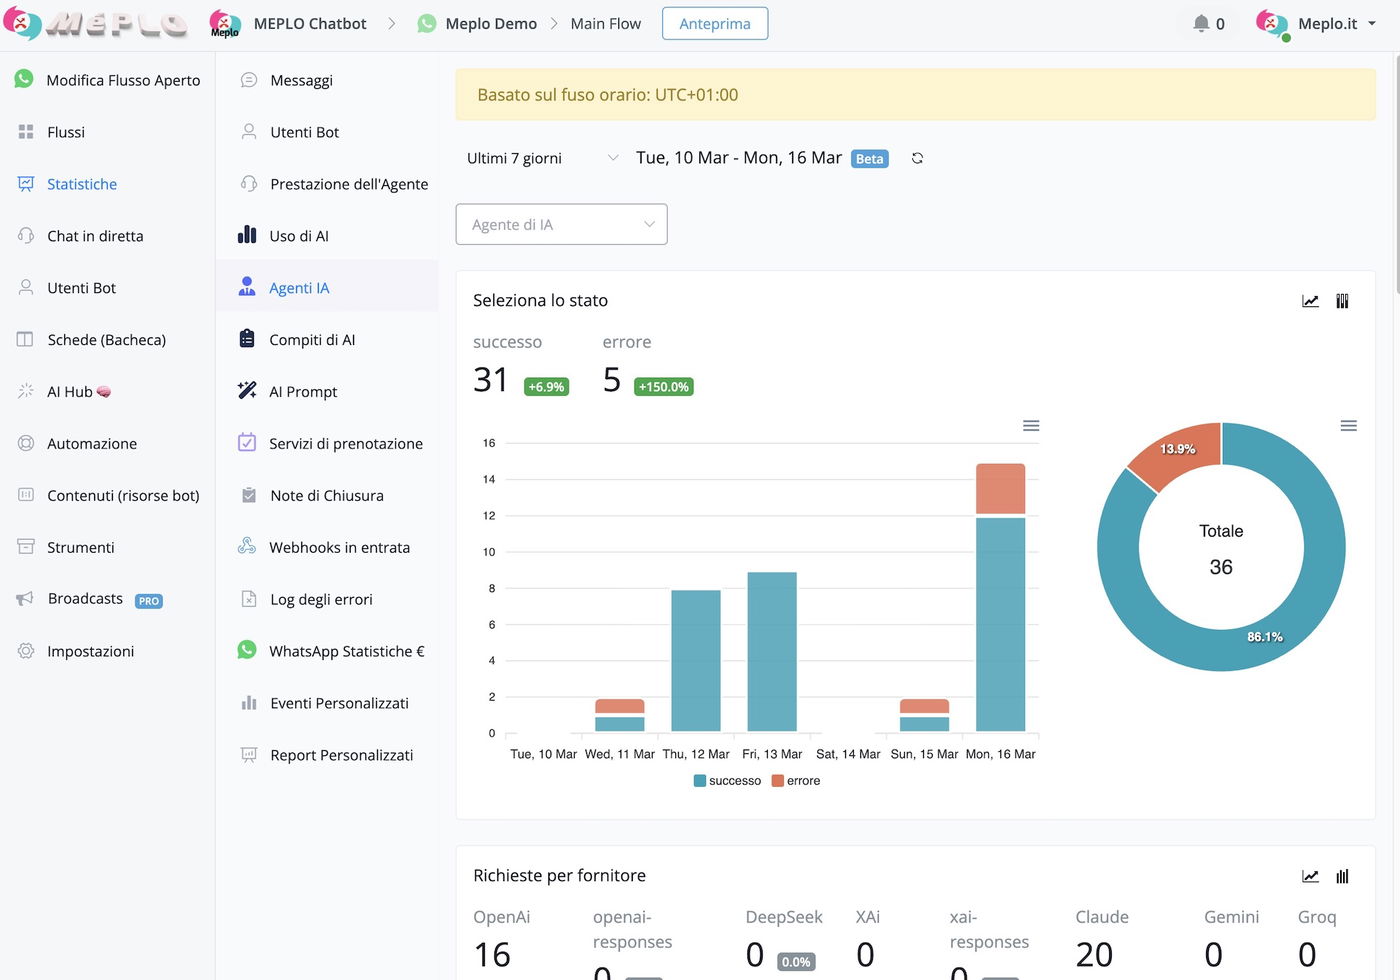Click the Anteprima button
The image size is (1400, 980).
pos(714,24)
